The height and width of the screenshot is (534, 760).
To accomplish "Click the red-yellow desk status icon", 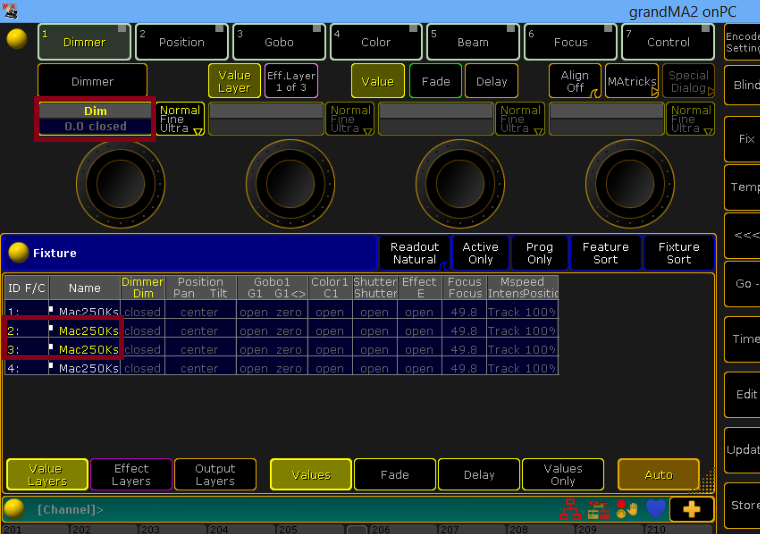I will pos(599,509).
